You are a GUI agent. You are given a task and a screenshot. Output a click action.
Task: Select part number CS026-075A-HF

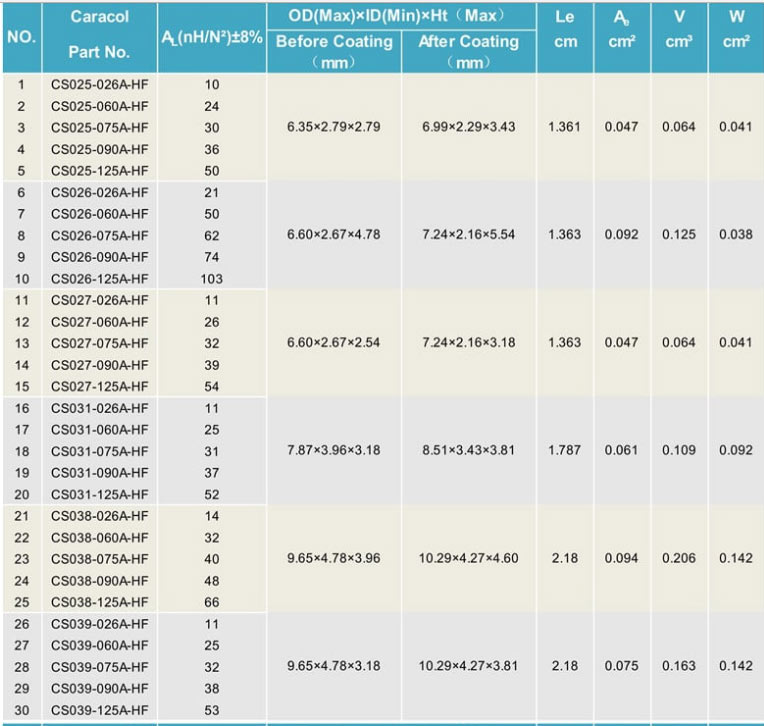(99, 236)
